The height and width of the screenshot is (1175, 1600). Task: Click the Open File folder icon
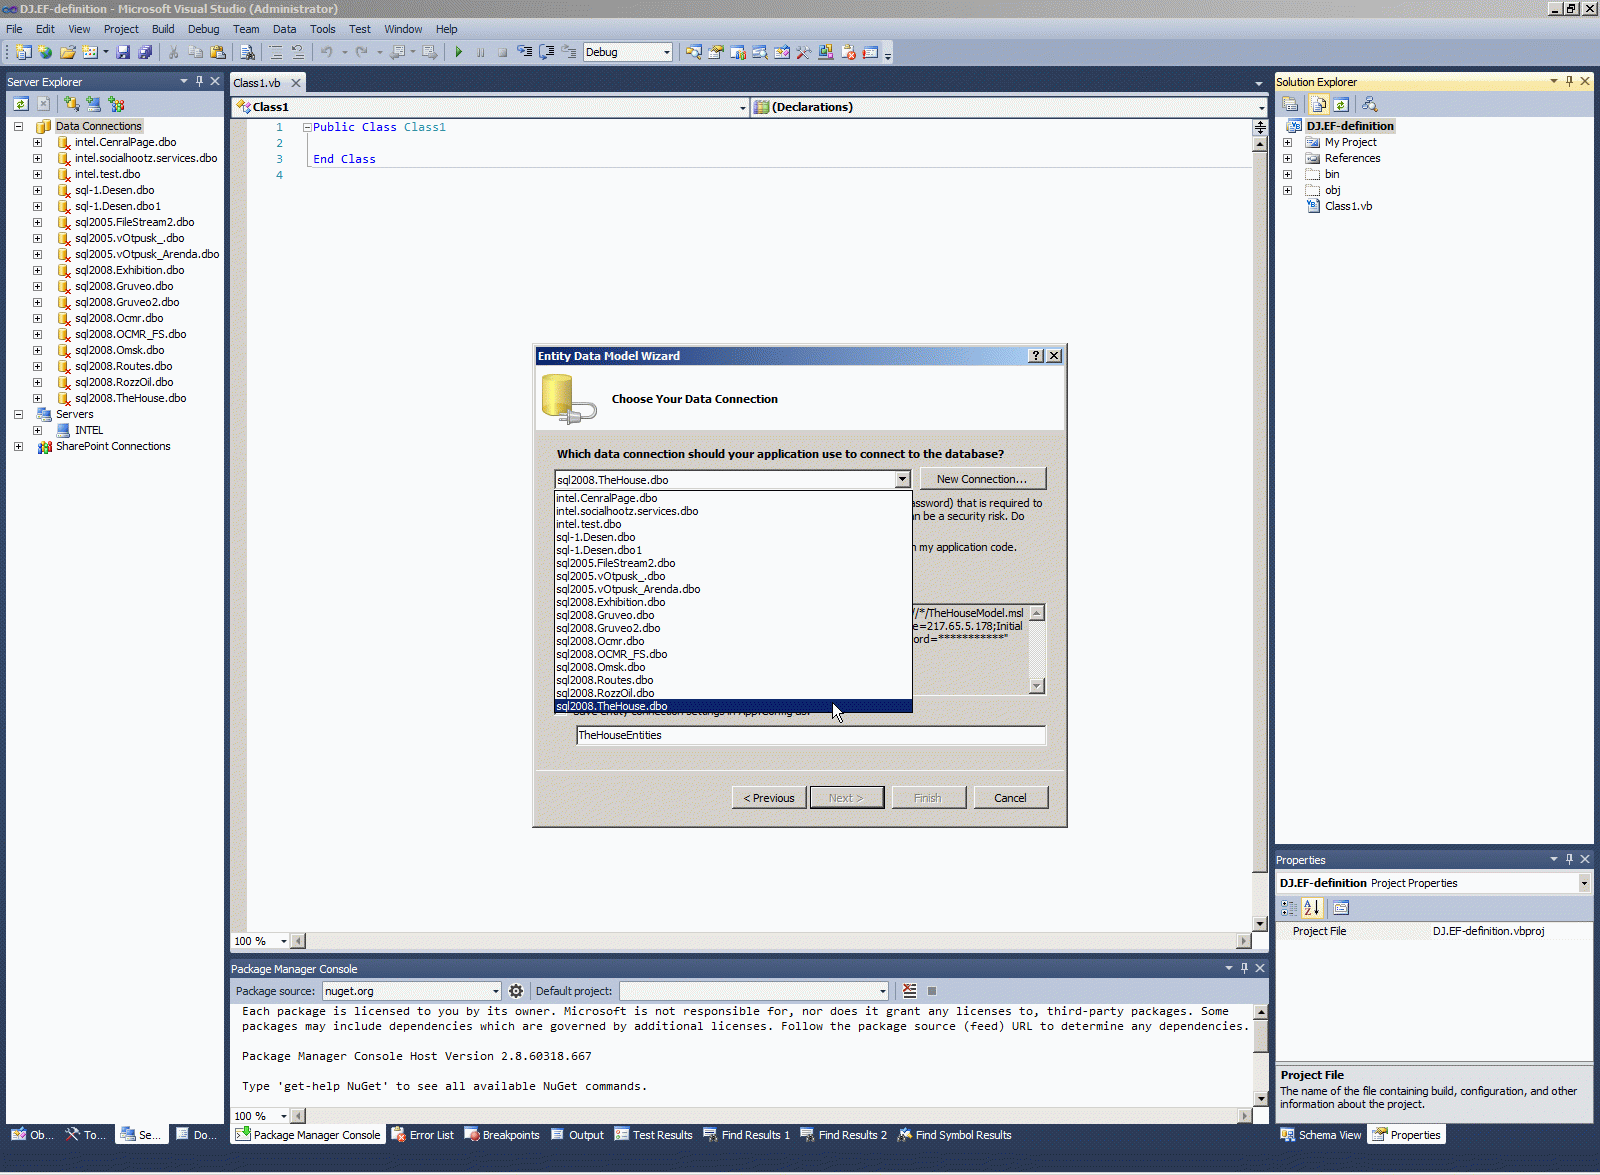[x=67, y=52]
